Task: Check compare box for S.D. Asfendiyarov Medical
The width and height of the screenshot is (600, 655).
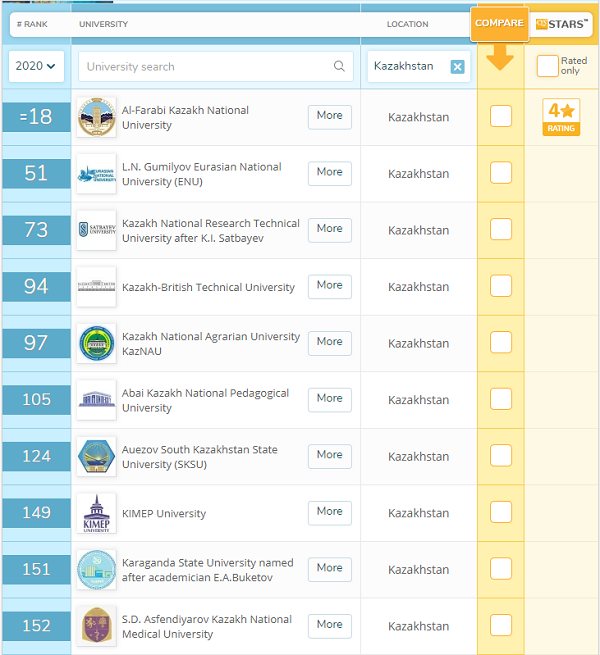Action: tap(501, 625)
